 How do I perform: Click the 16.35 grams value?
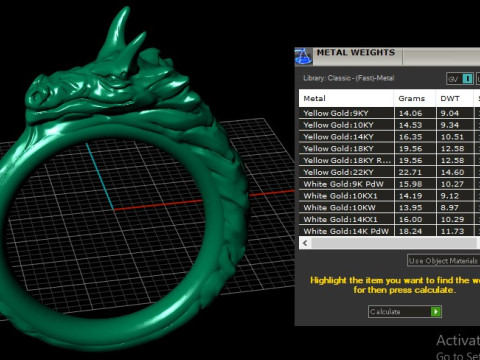410,137
